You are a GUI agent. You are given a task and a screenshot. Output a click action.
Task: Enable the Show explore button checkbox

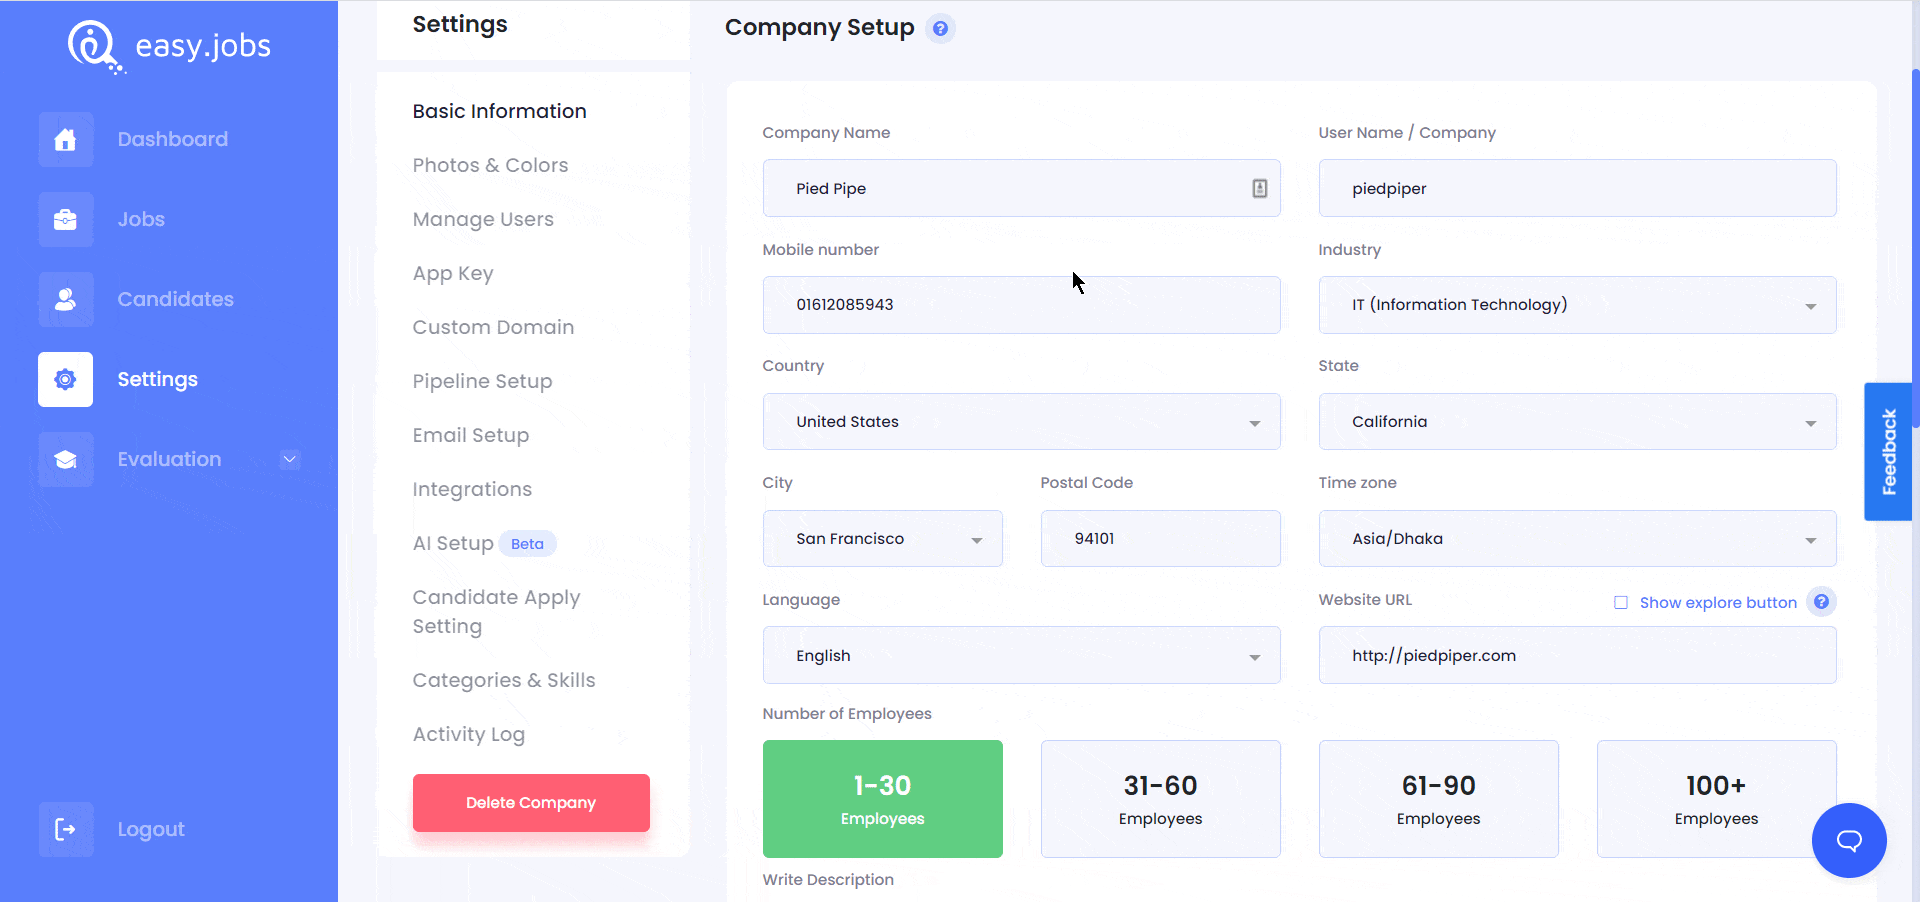coord(1621,603)
